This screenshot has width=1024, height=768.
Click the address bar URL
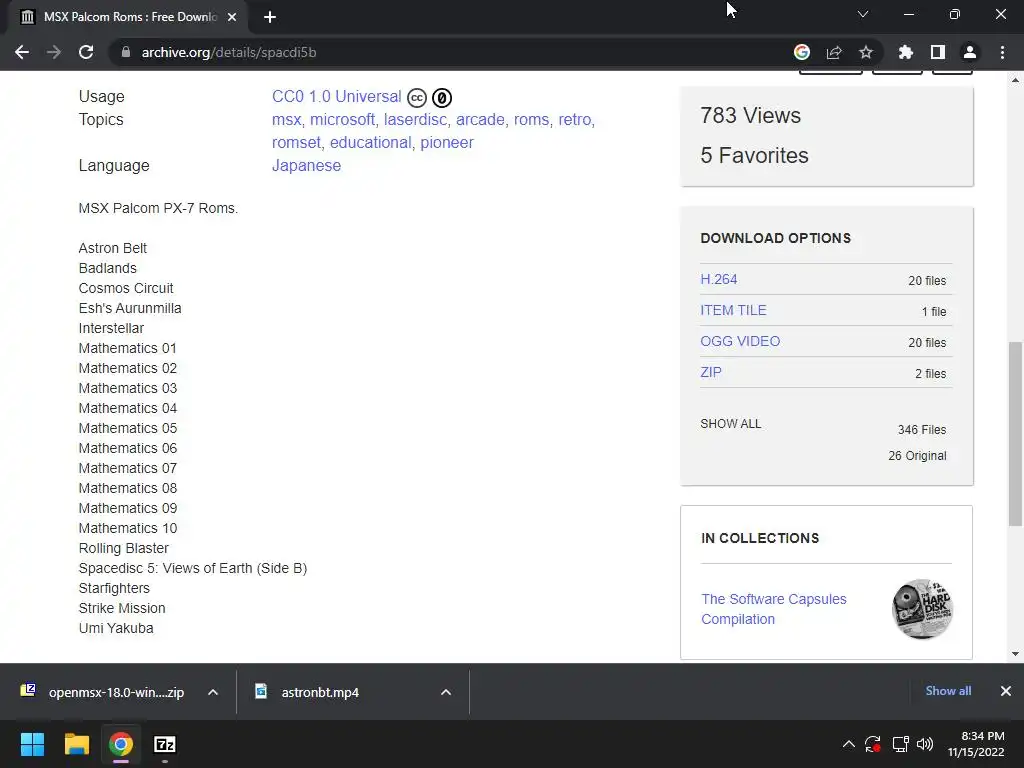click(x=229, y=52)
